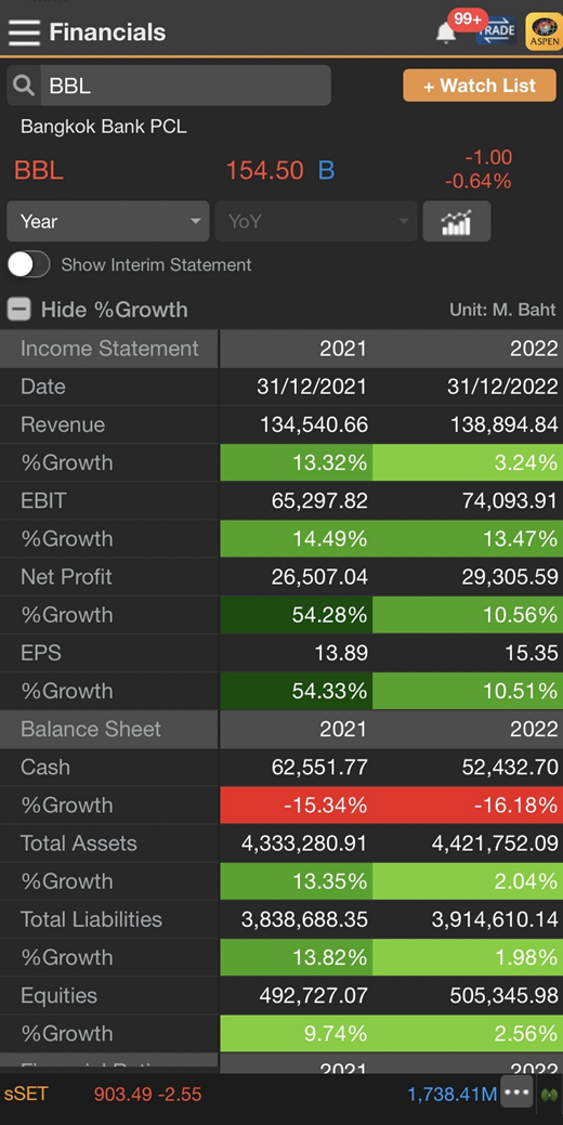Click Equities 2021 value 492,727.07
This screenshot has height=1125, width=563.
[313, 995]
